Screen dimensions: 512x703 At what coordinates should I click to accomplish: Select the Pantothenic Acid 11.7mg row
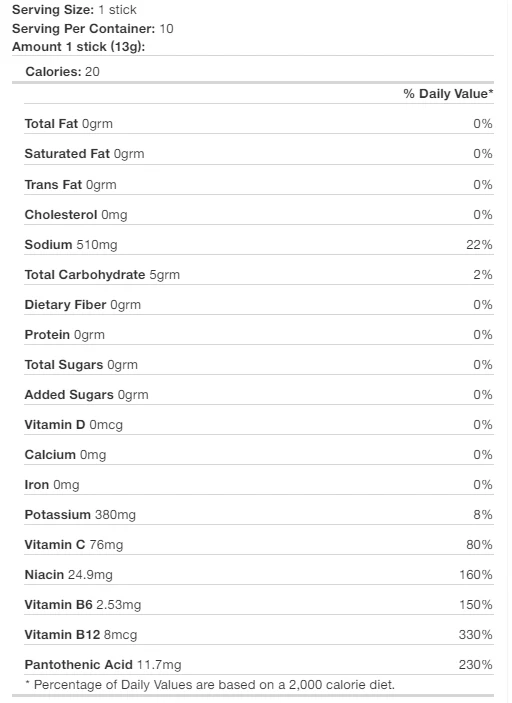tap(259, 664)
